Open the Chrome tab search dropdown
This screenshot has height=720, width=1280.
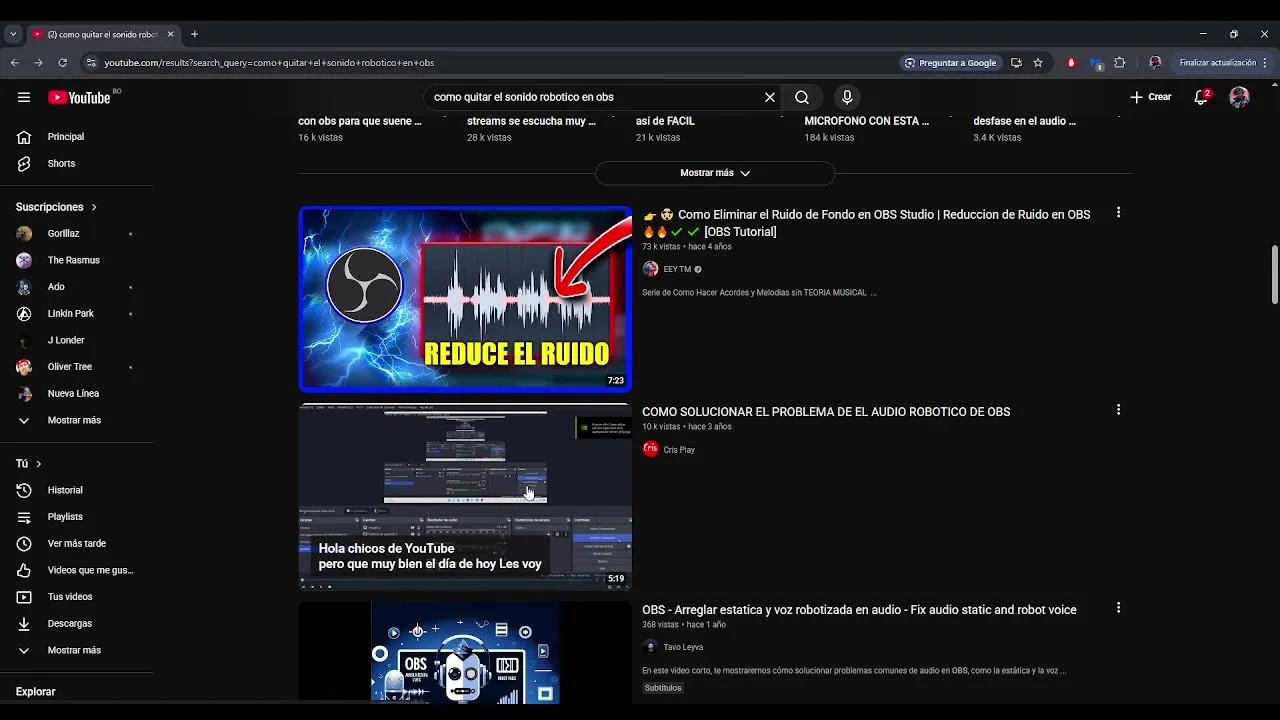[12, 34]
